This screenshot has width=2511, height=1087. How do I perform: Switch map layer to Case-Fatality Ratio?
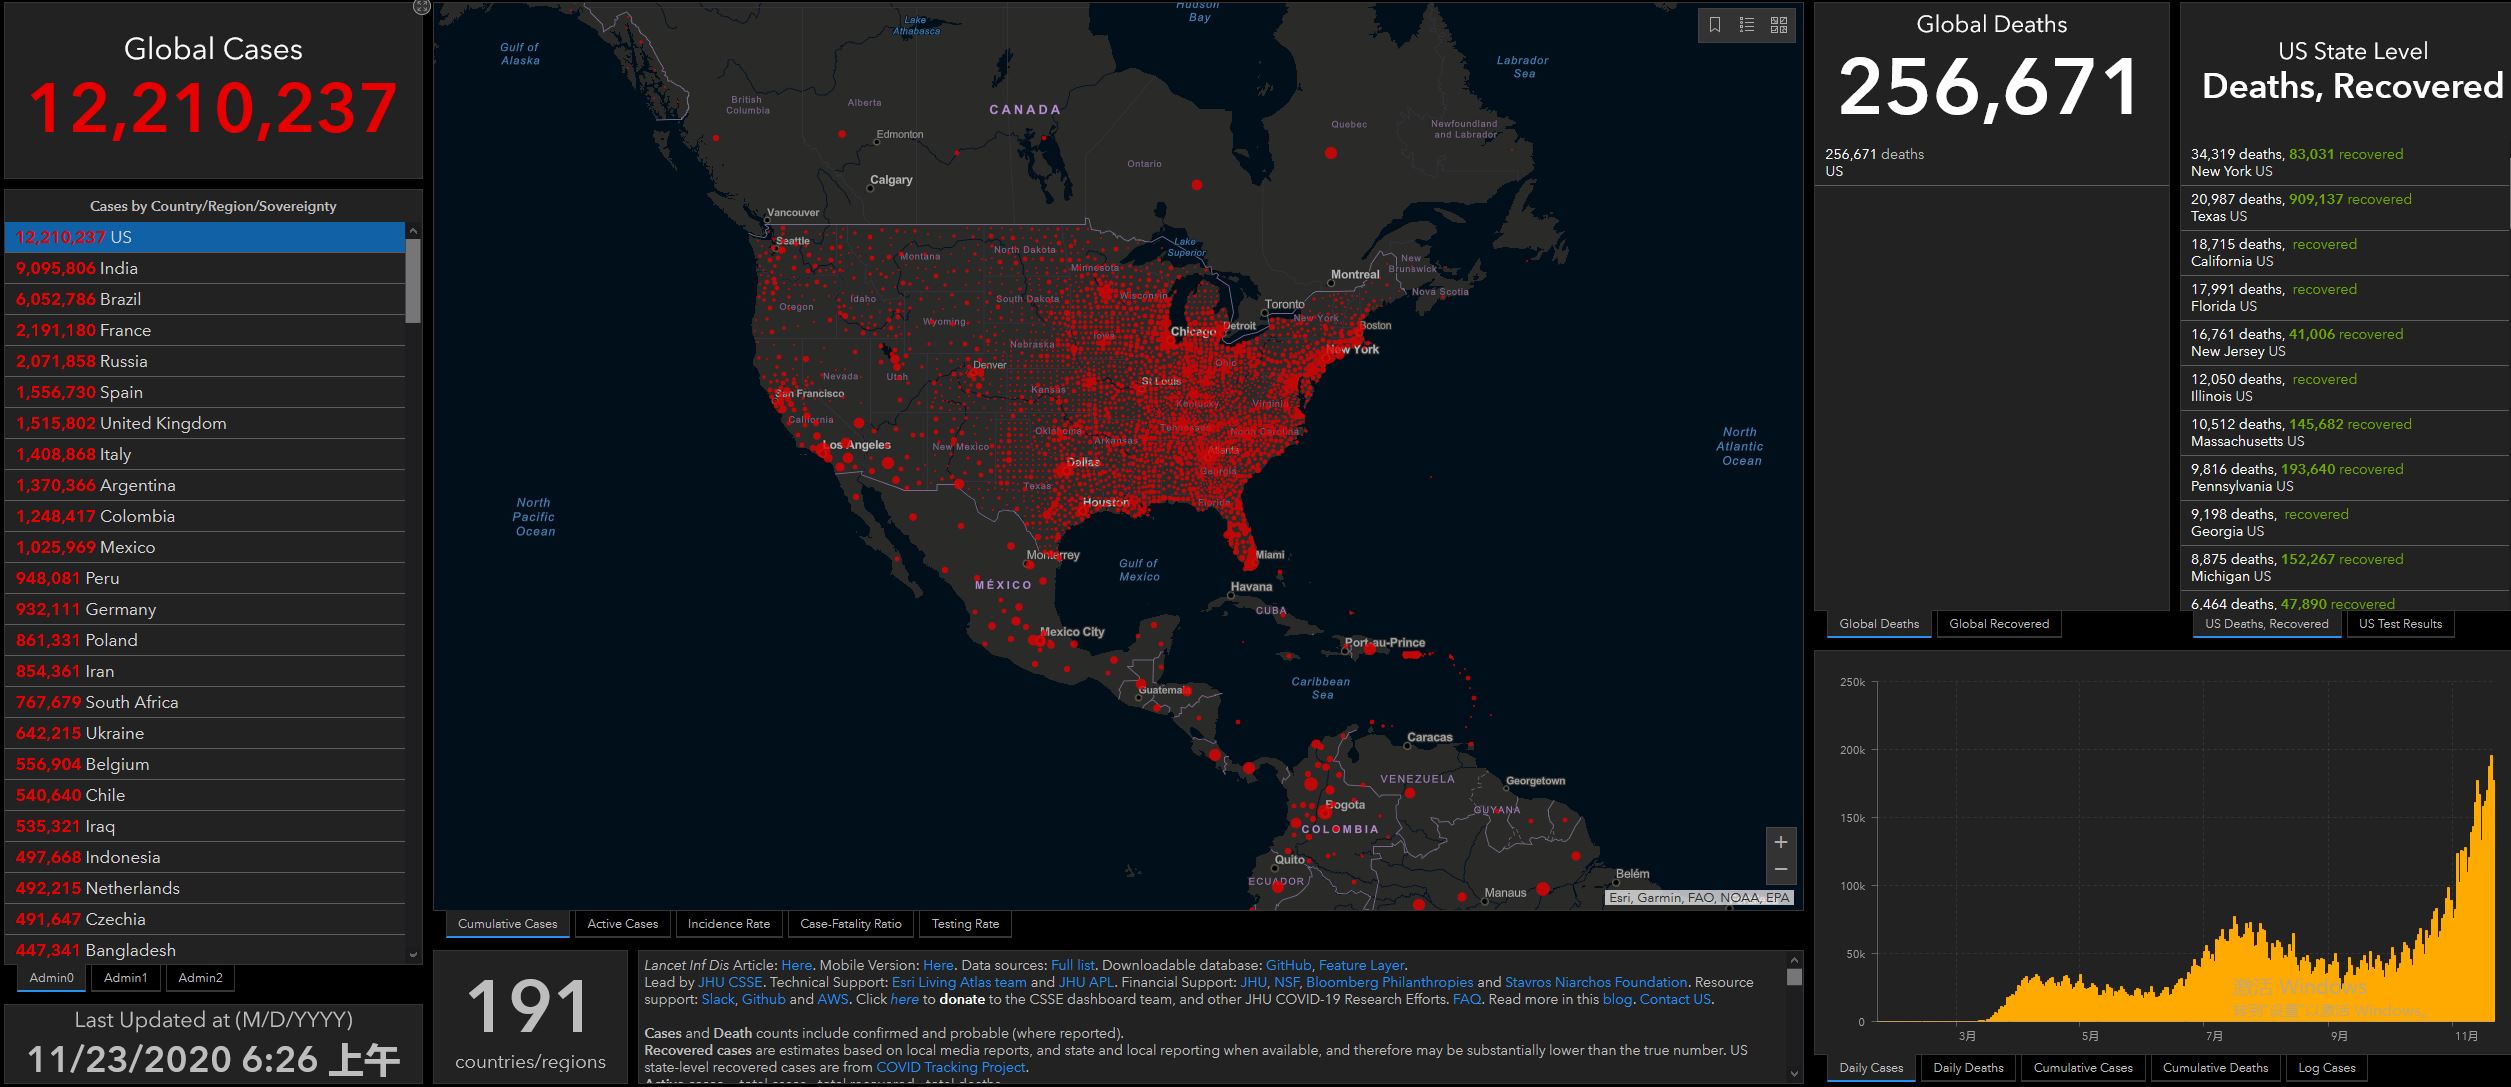click(850, 924)
